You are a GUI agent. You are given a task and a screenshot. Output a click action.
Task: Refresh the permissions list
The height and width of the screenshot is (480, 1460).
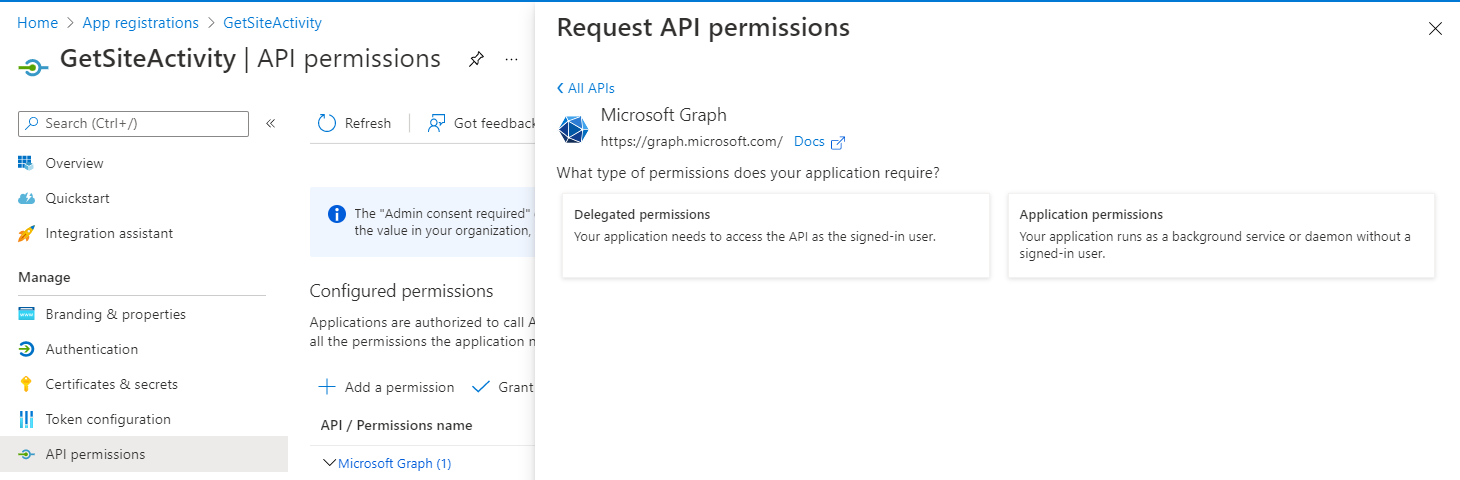coord(354,123)
